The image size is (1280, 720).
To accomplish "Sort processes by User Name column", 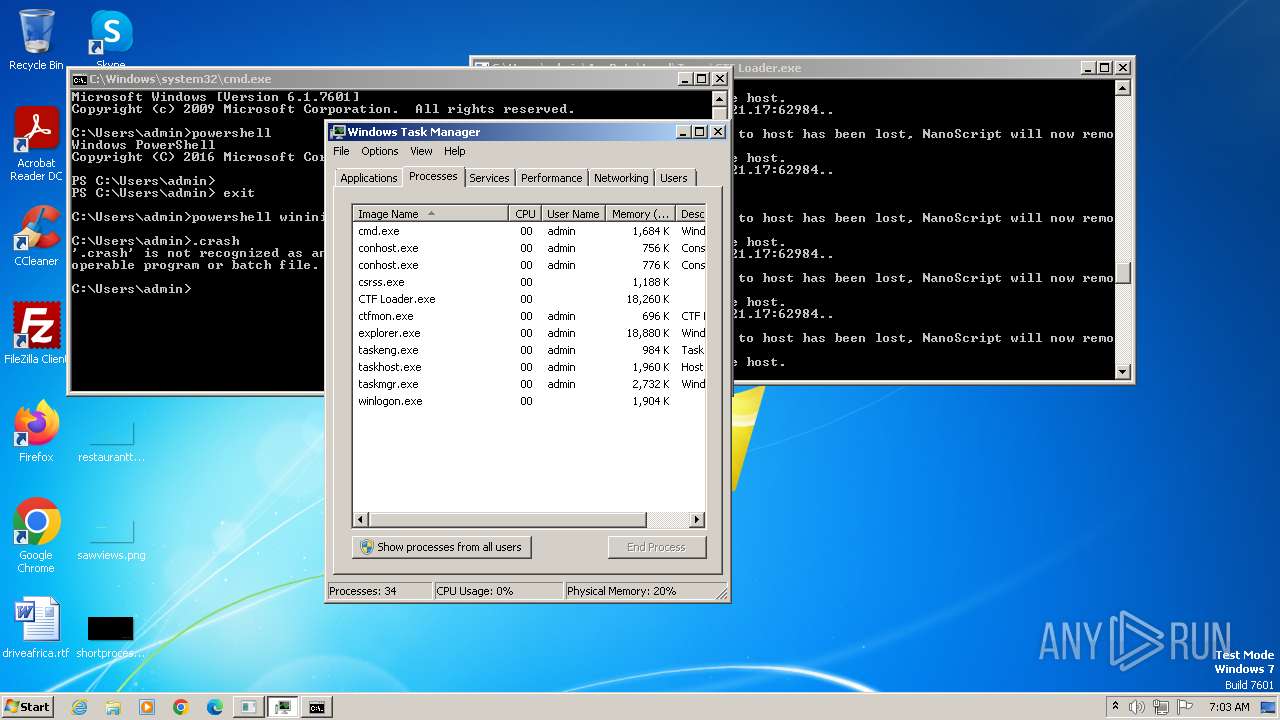I will tap(573, 214).
